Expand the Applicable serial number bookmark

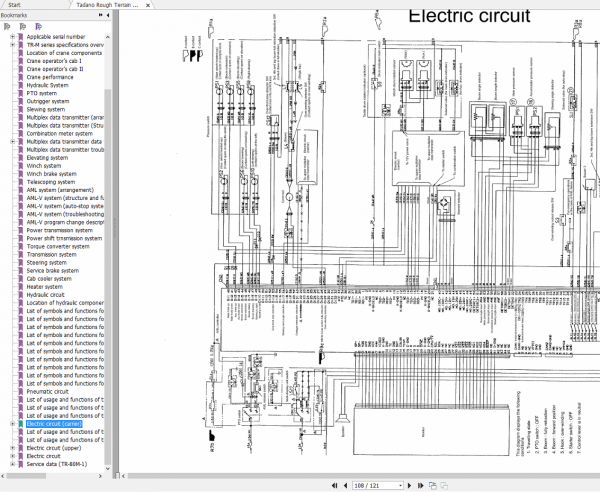click(x=12, y=37)
